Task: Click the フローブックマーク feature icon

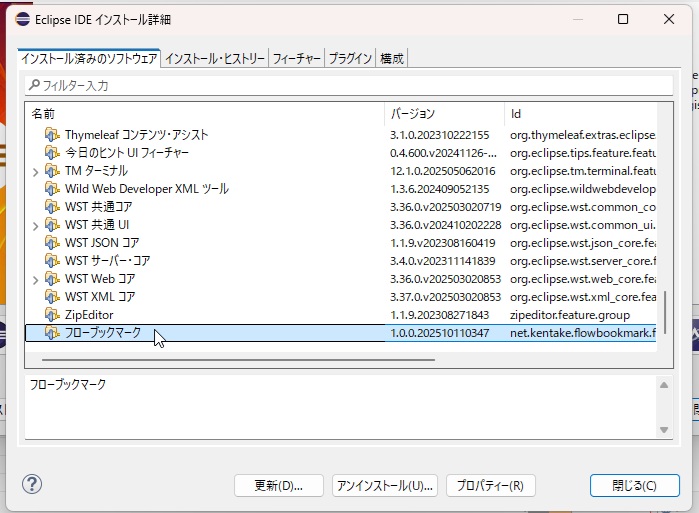Action: [x=52, y=333]
